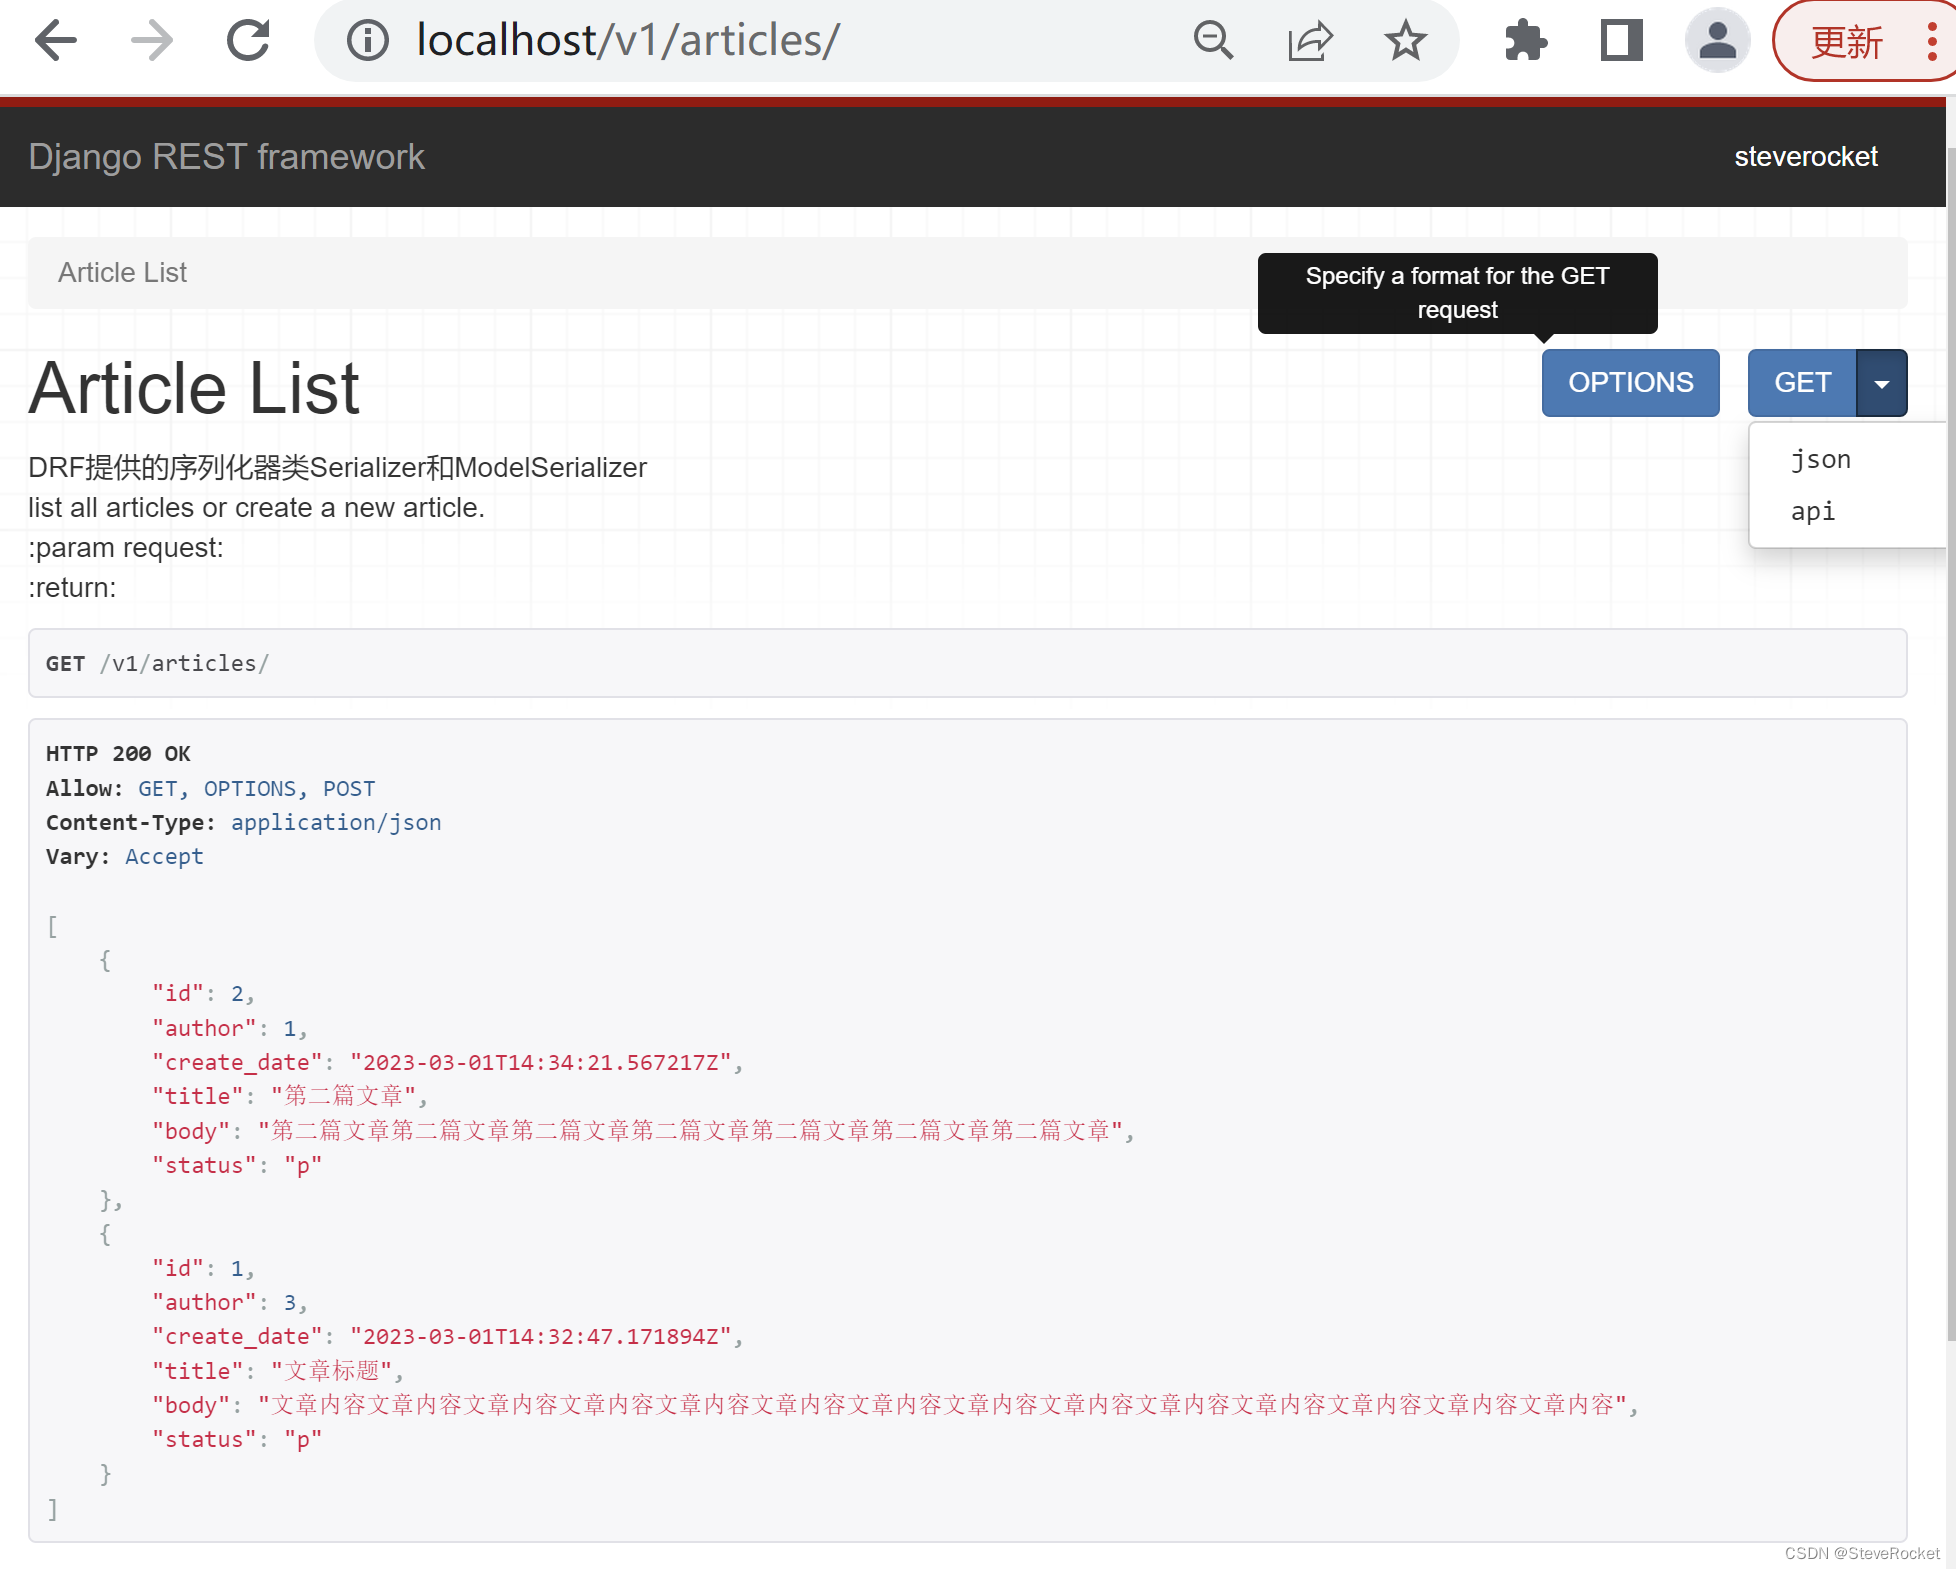The image size is (1956, 1569).
Task: Go back using browser back arrow
Action: pos(56,41)
